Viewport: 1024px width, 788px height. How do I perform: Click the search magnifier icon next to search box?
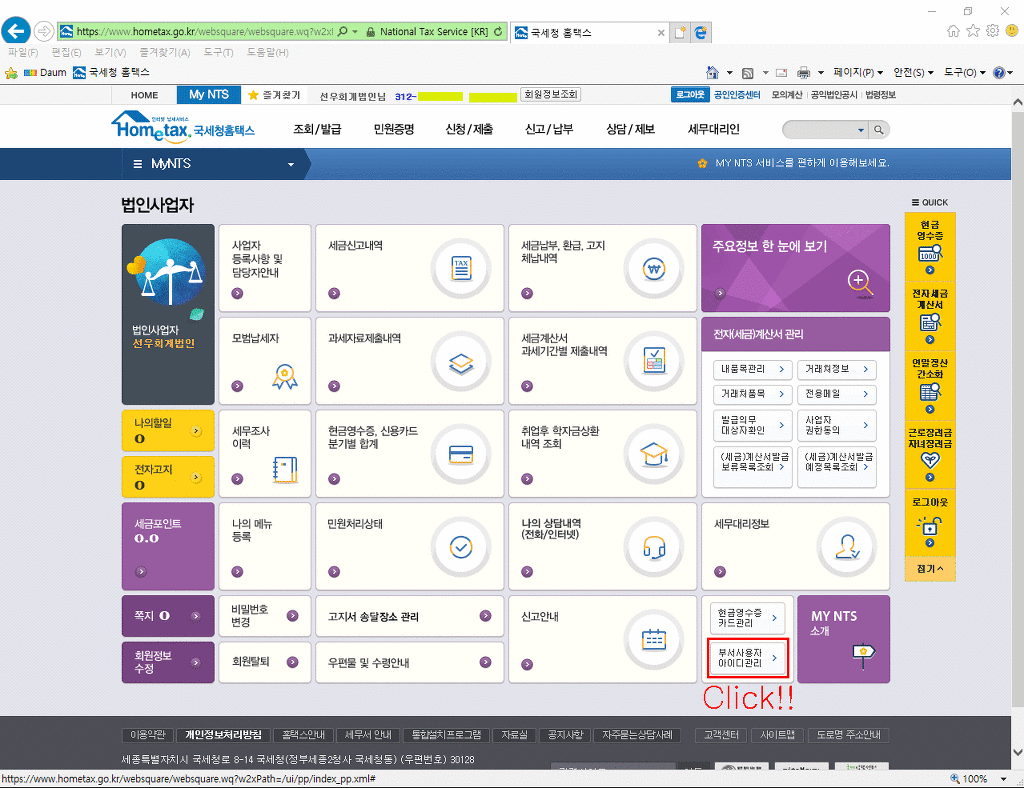(x=879, y=130)
